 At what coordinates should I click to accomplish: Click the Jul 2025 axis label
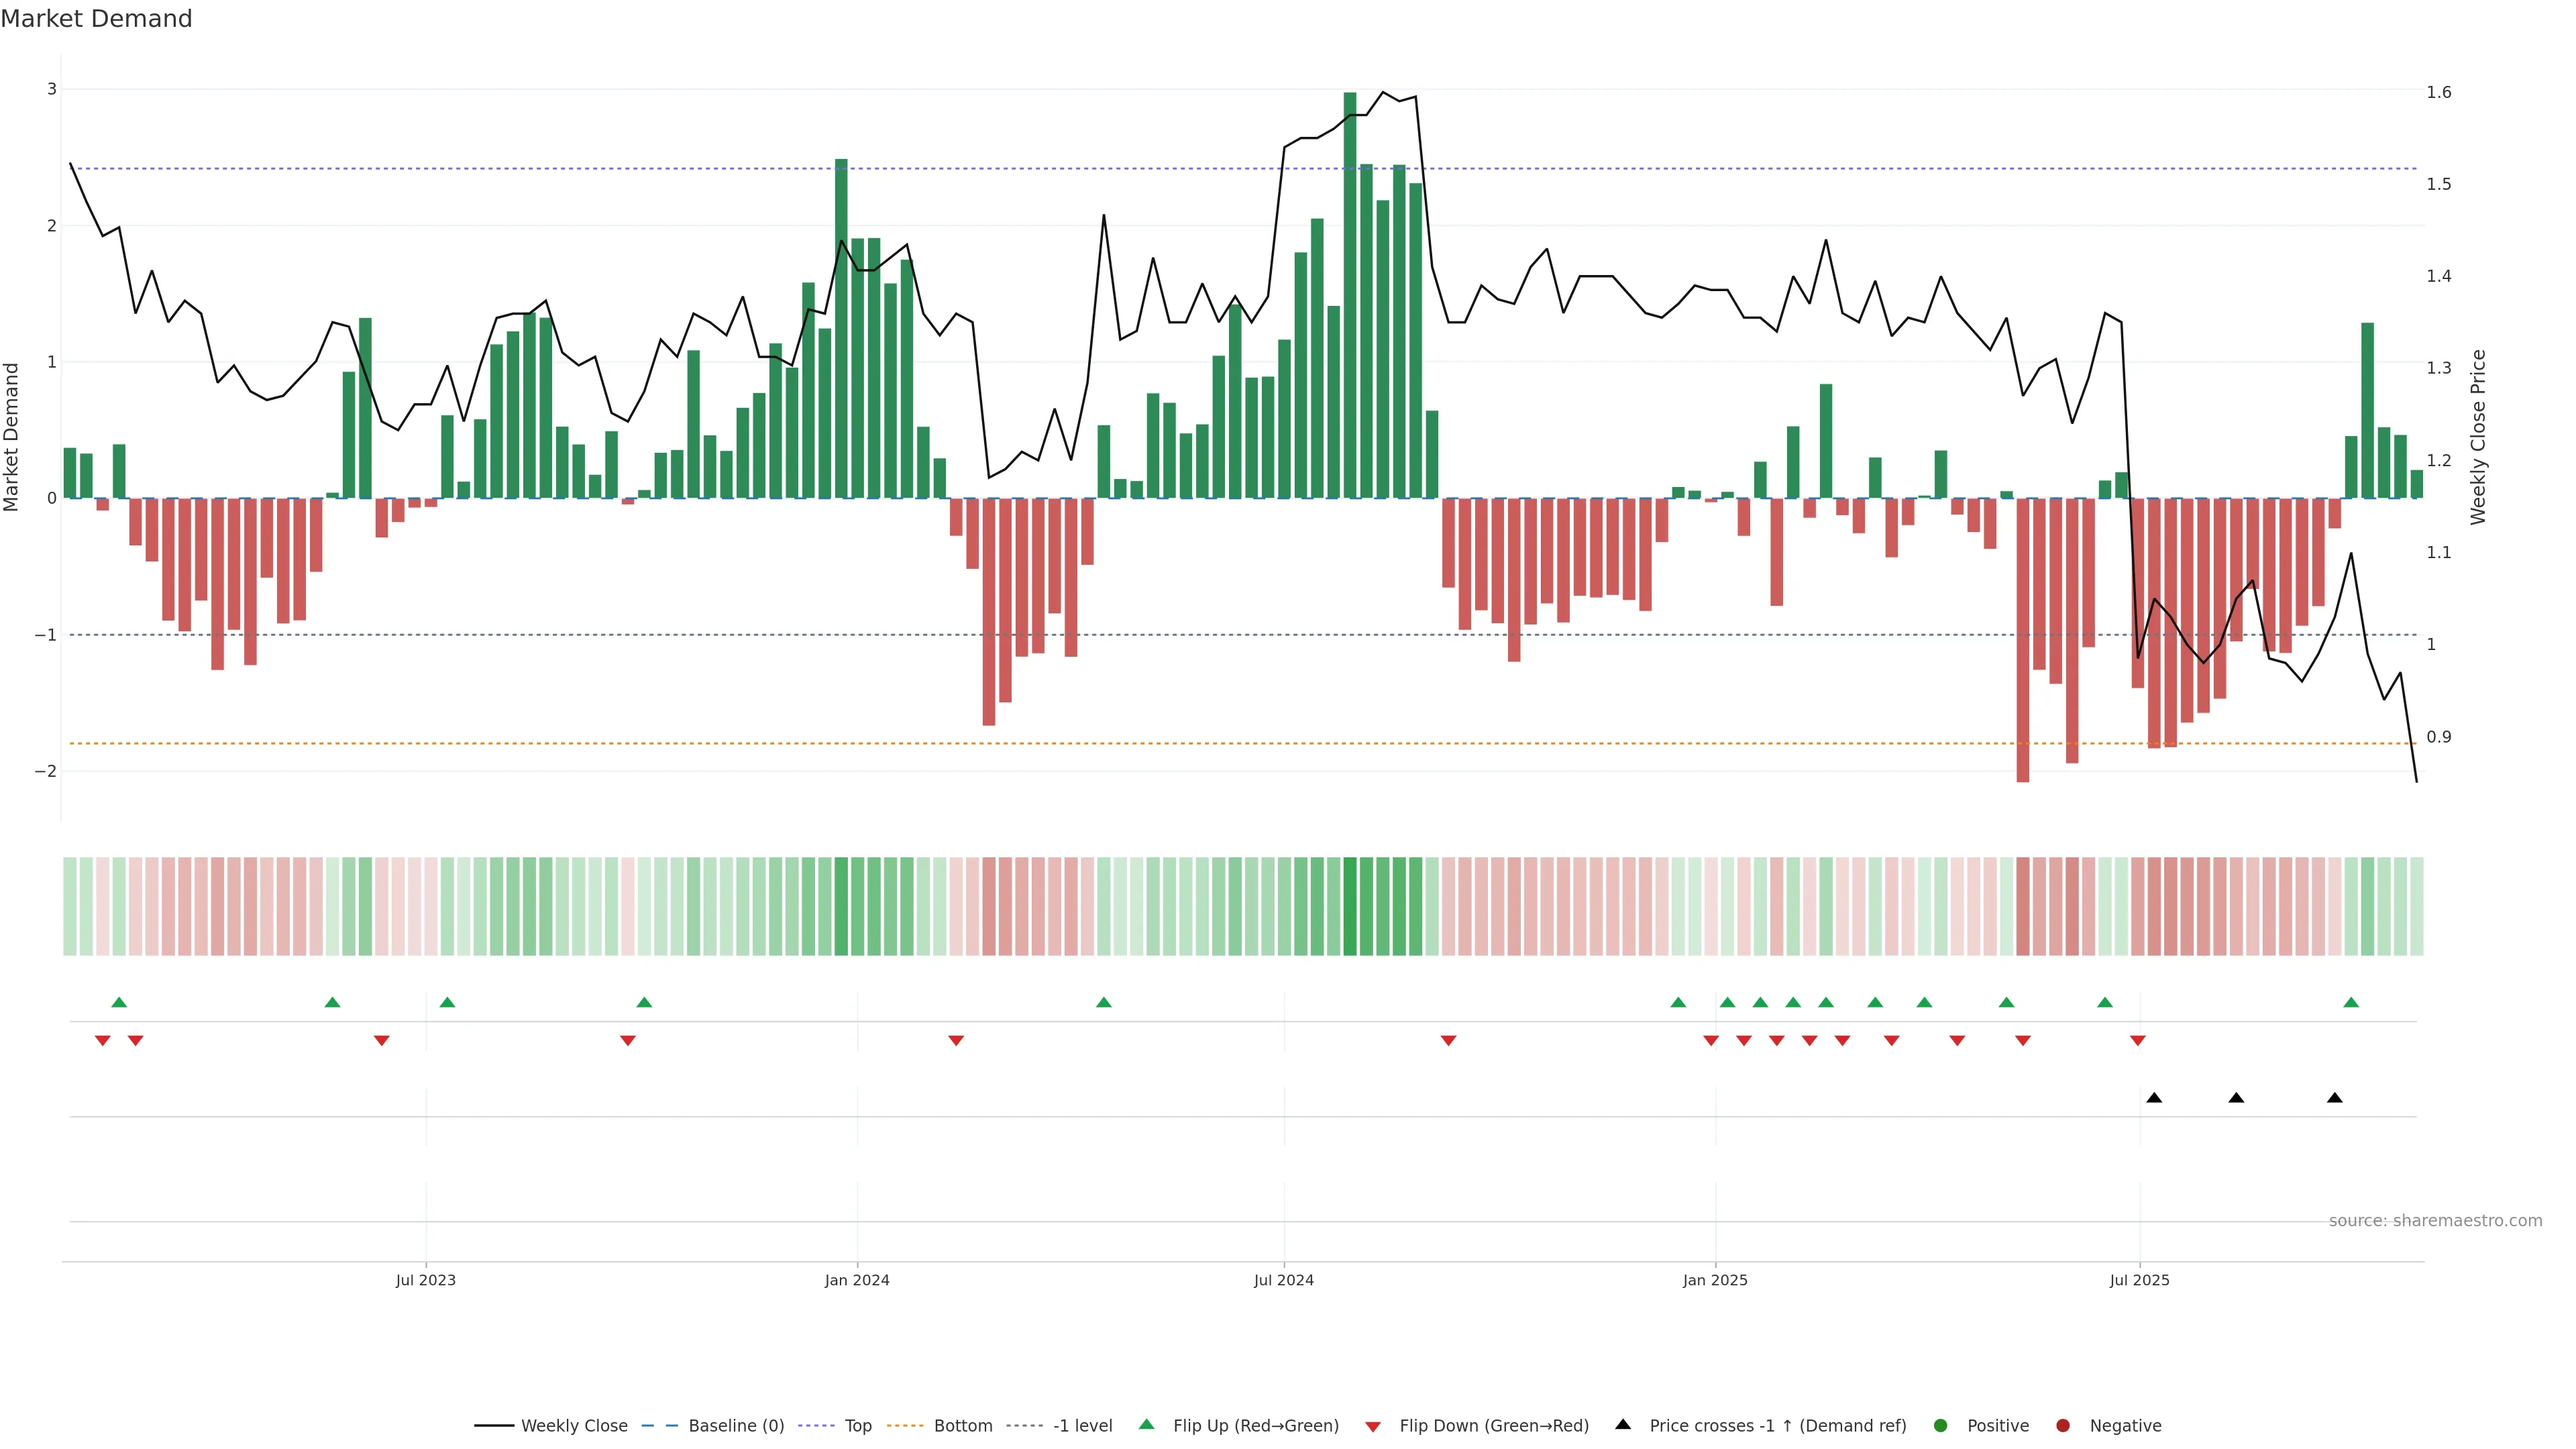pyautogui.click(x=2139, y=1280)
